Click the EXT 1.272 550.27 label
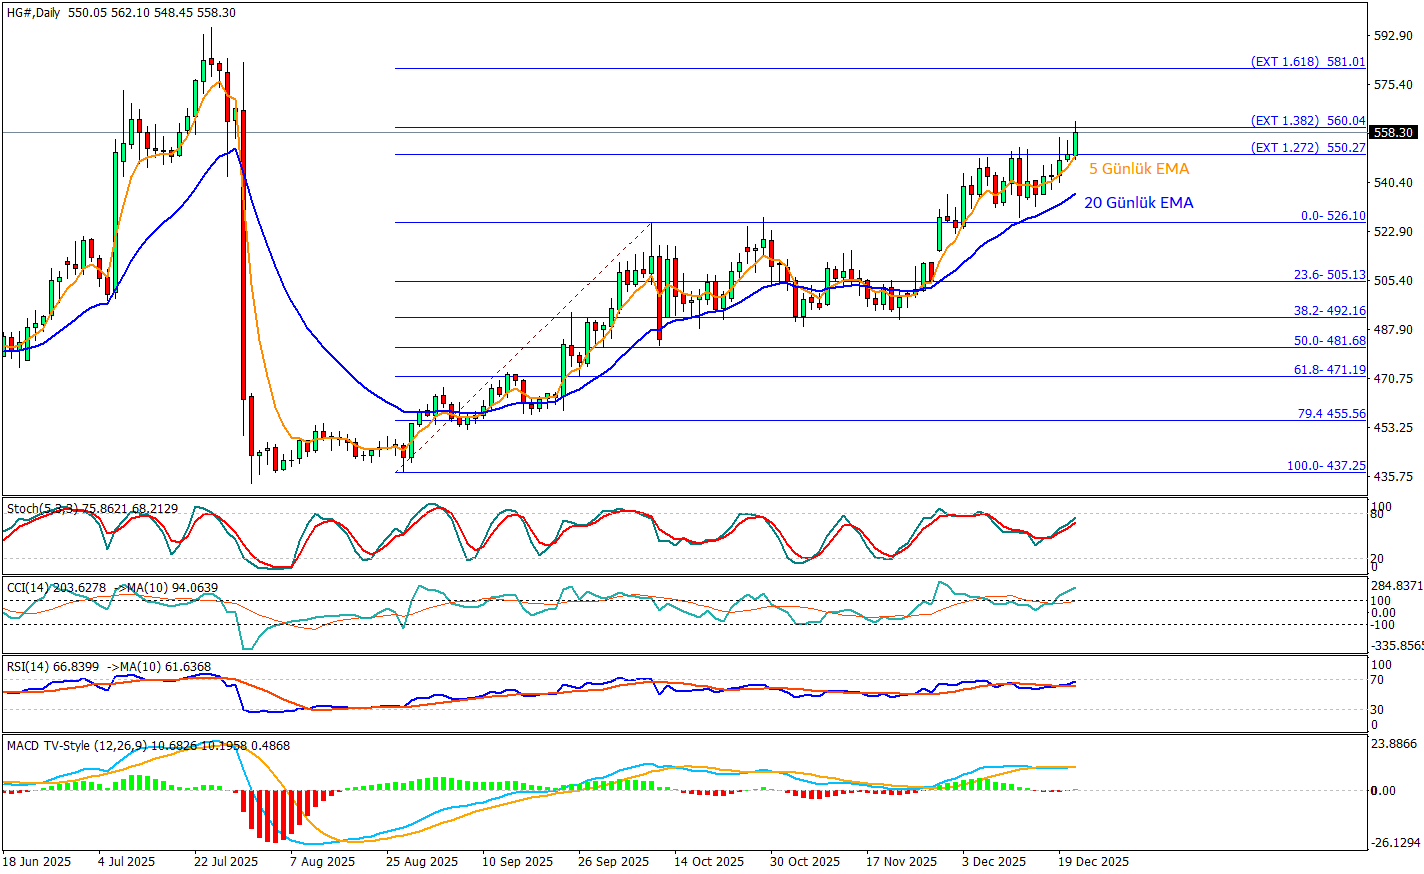This screenshot has width=1424, height=874. [x=1308, y=148]
